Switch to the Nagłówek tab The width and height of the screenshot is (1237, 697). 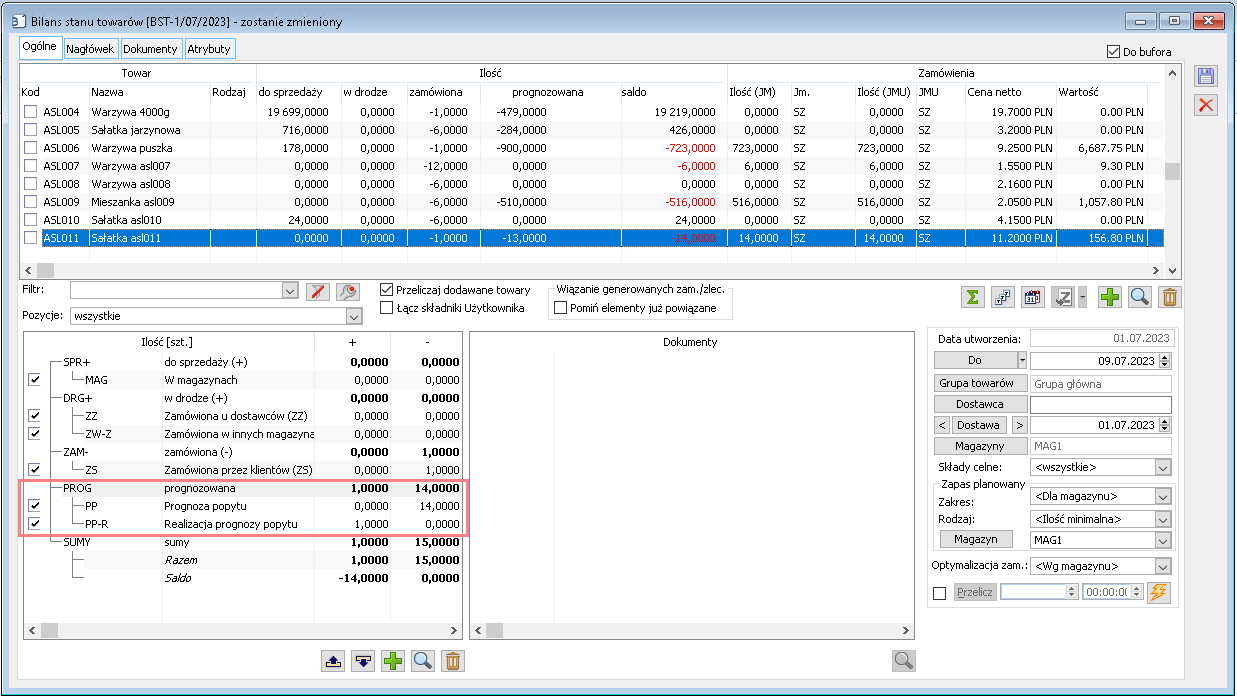point(90,49)
